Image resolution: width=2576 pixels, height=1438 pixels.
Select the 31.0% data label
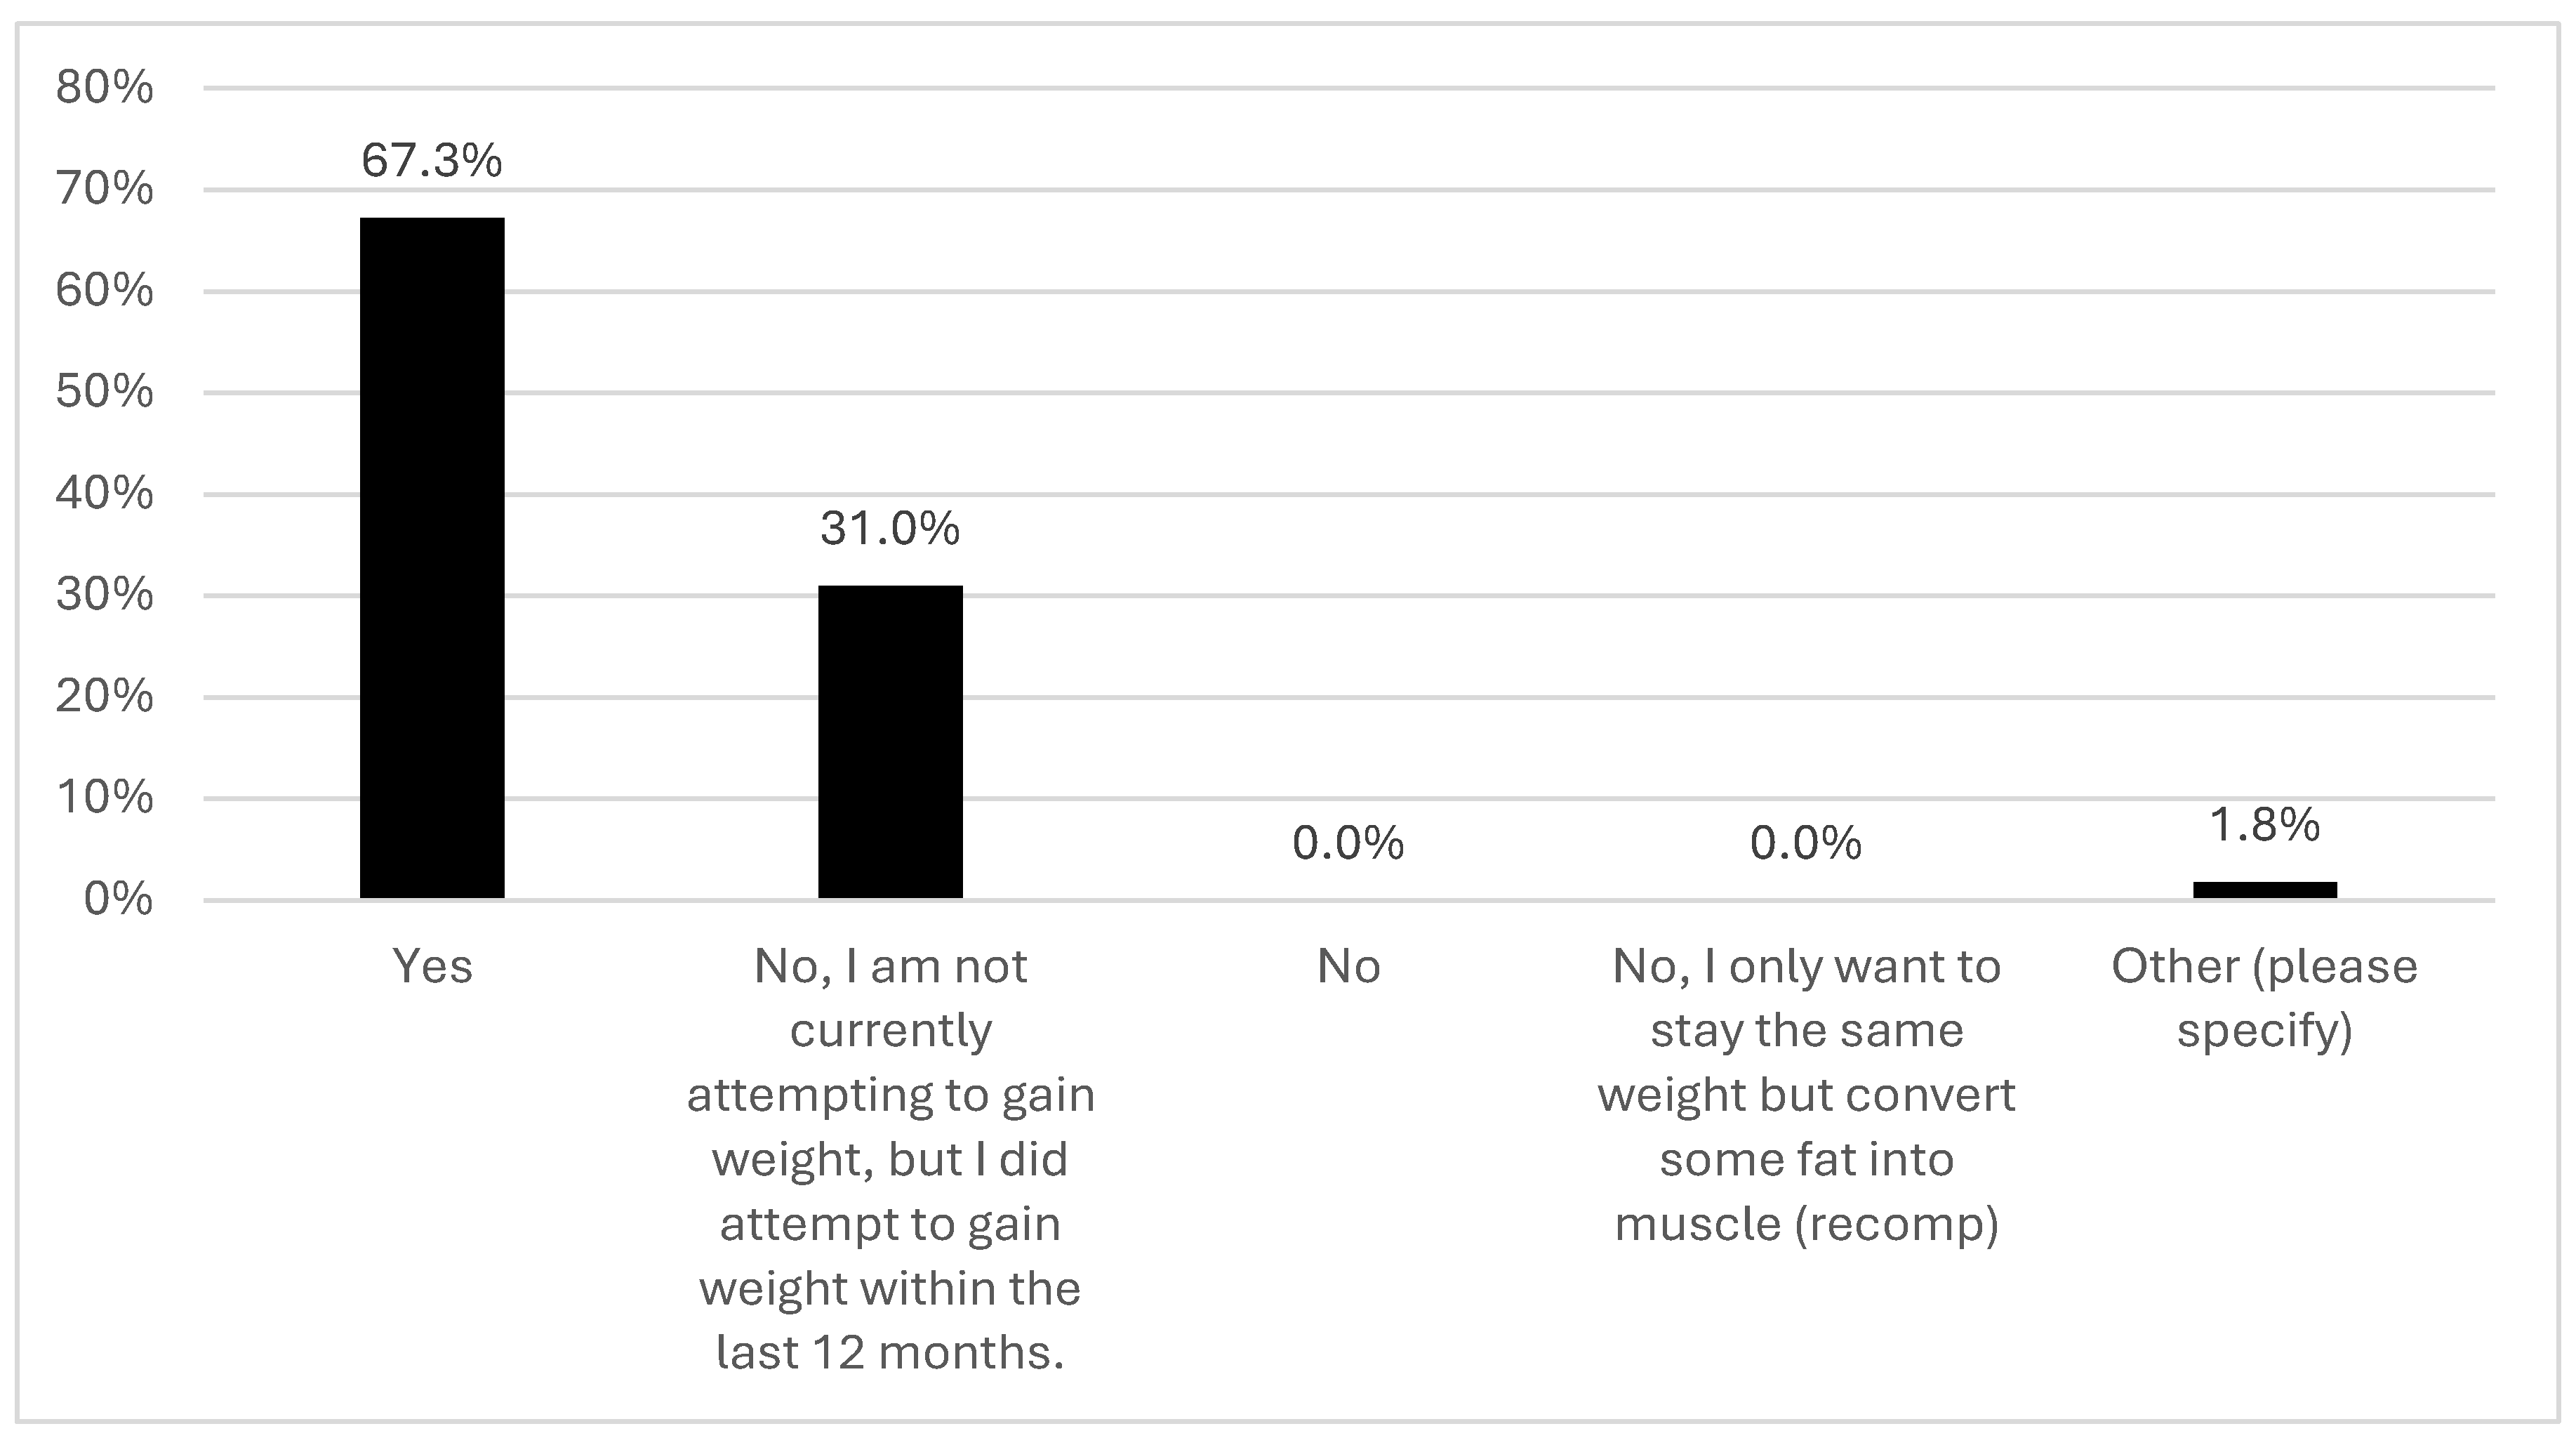[x=890, y=529]
